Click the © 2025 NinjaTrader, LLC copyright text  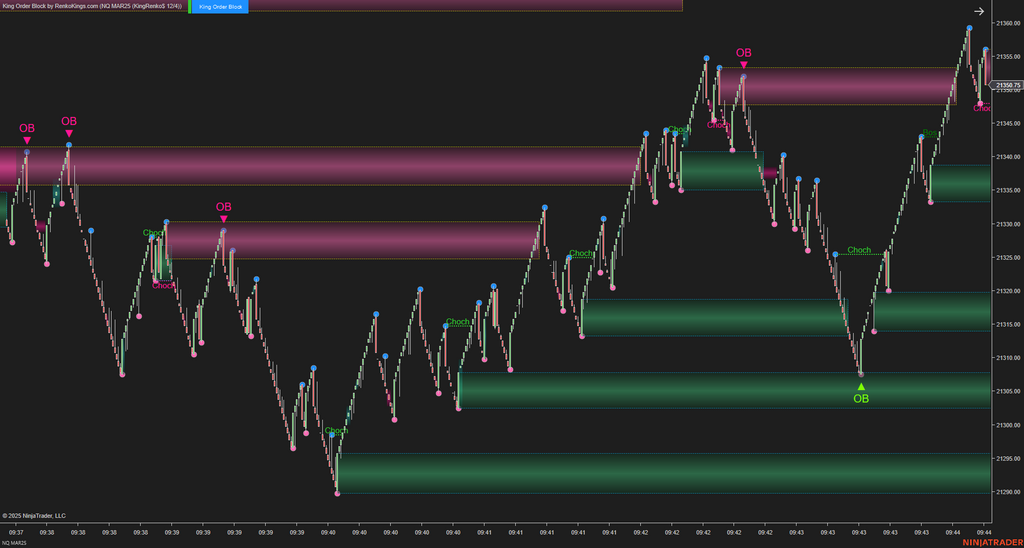tap(34, 515)
